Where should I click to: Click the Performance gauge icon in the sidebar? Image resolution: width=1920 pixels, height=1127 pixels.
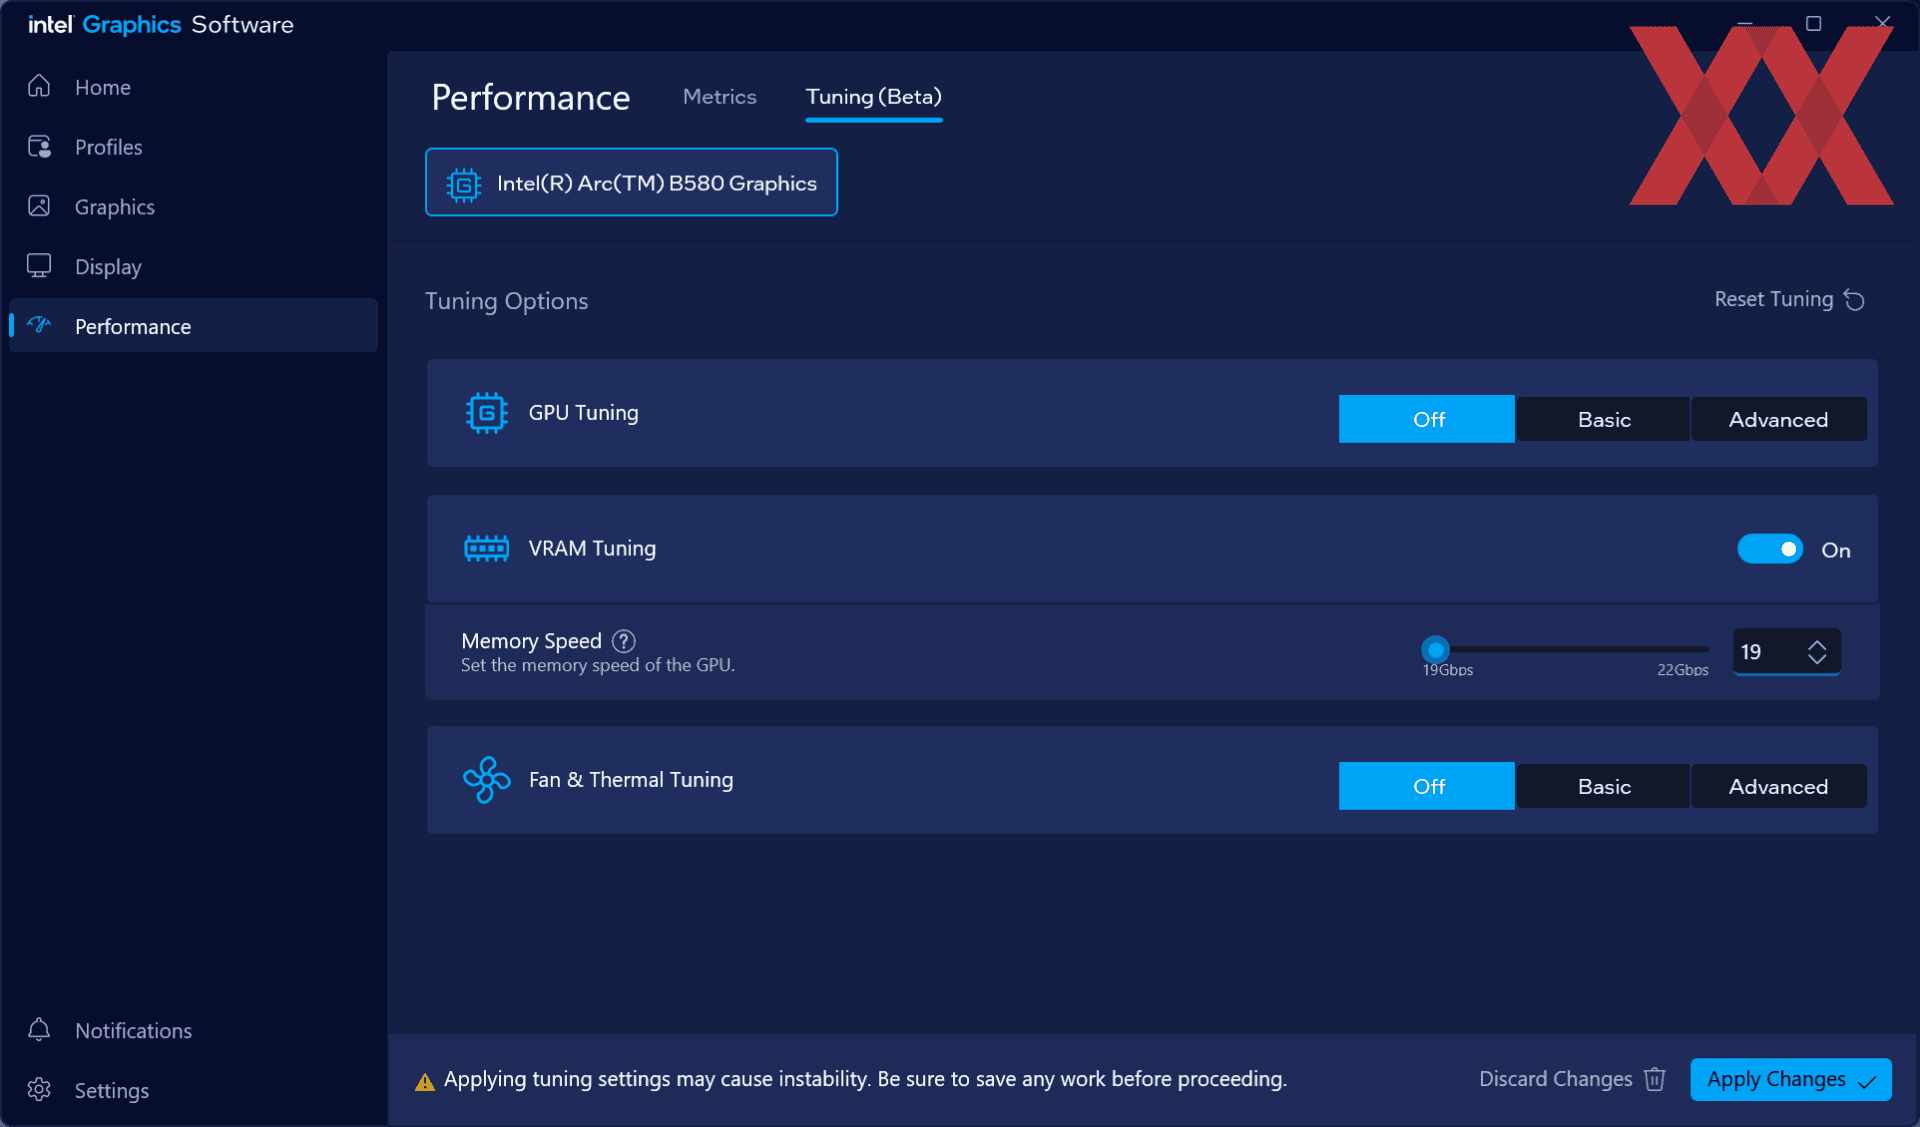pos(39,325)
